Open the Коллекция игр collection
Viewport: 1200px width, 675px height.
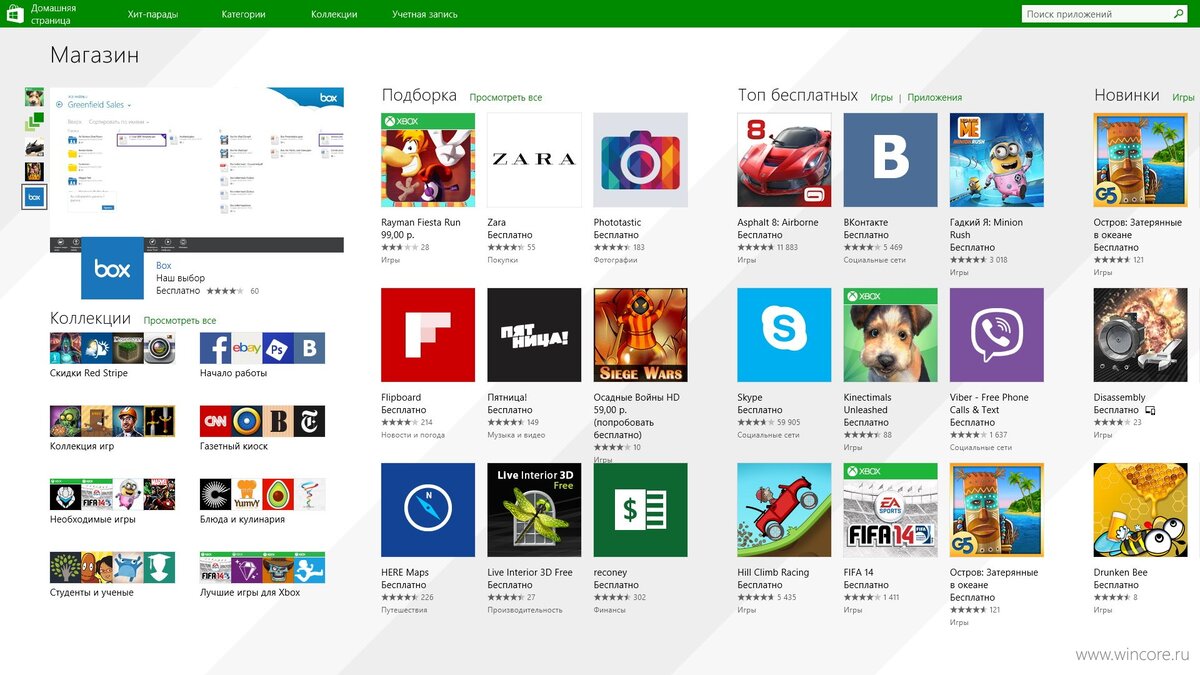tap(112, 427)
